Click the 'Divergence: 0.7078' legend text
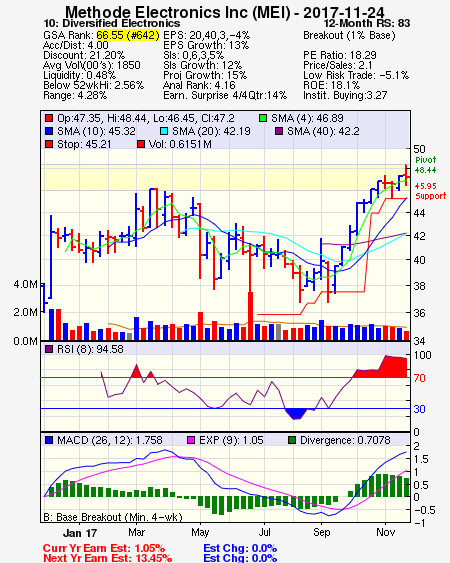Image resolution: width=450 pixels, height=563 pixels. click(345, 440)
